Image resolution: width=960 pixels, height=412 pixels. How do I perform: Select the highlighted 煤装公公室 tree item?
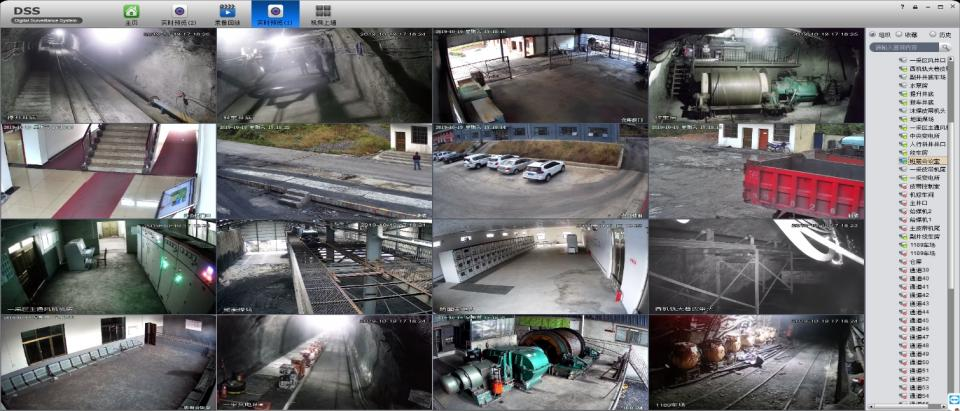[923, 160]
